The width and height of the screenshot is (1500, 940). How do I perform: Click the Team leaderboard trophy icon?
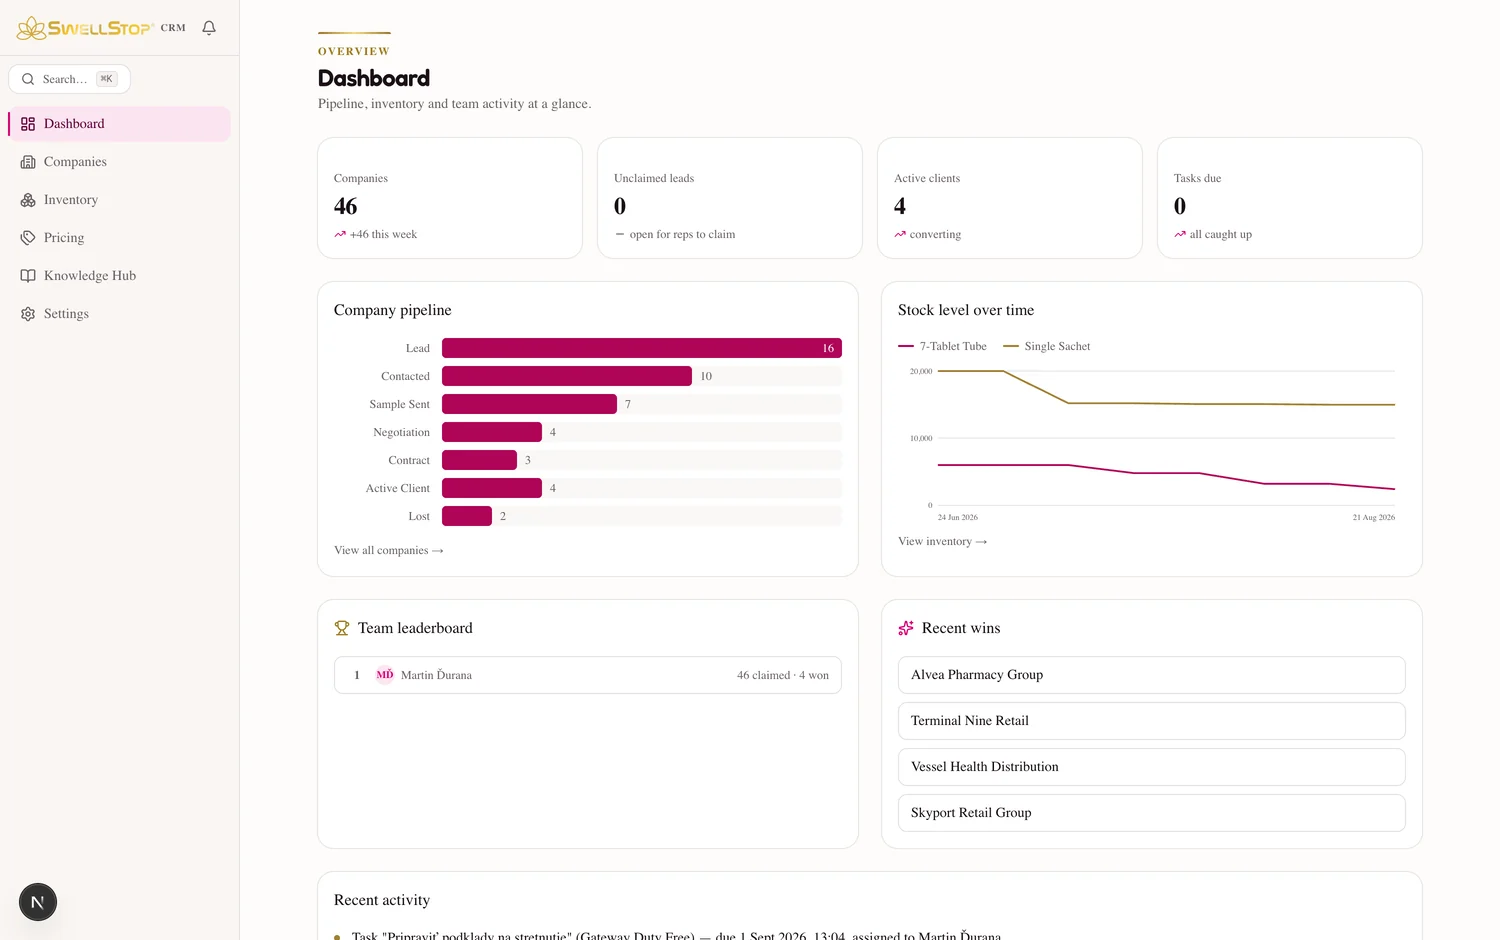(x=342, y=628)
